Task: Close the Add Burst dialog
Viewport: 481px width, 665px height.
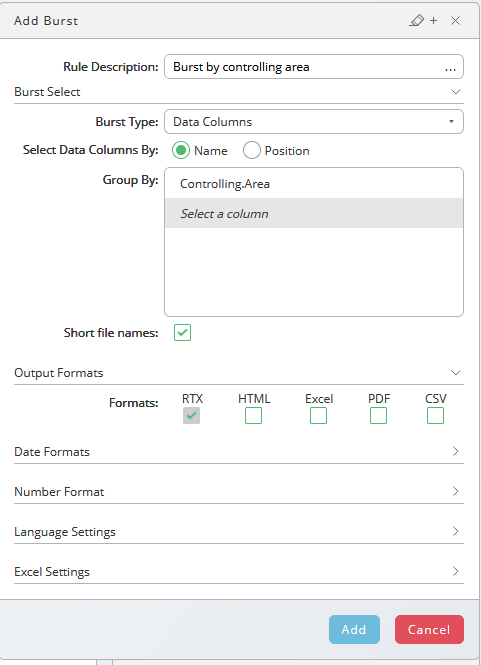Action: tap(455, 20)
